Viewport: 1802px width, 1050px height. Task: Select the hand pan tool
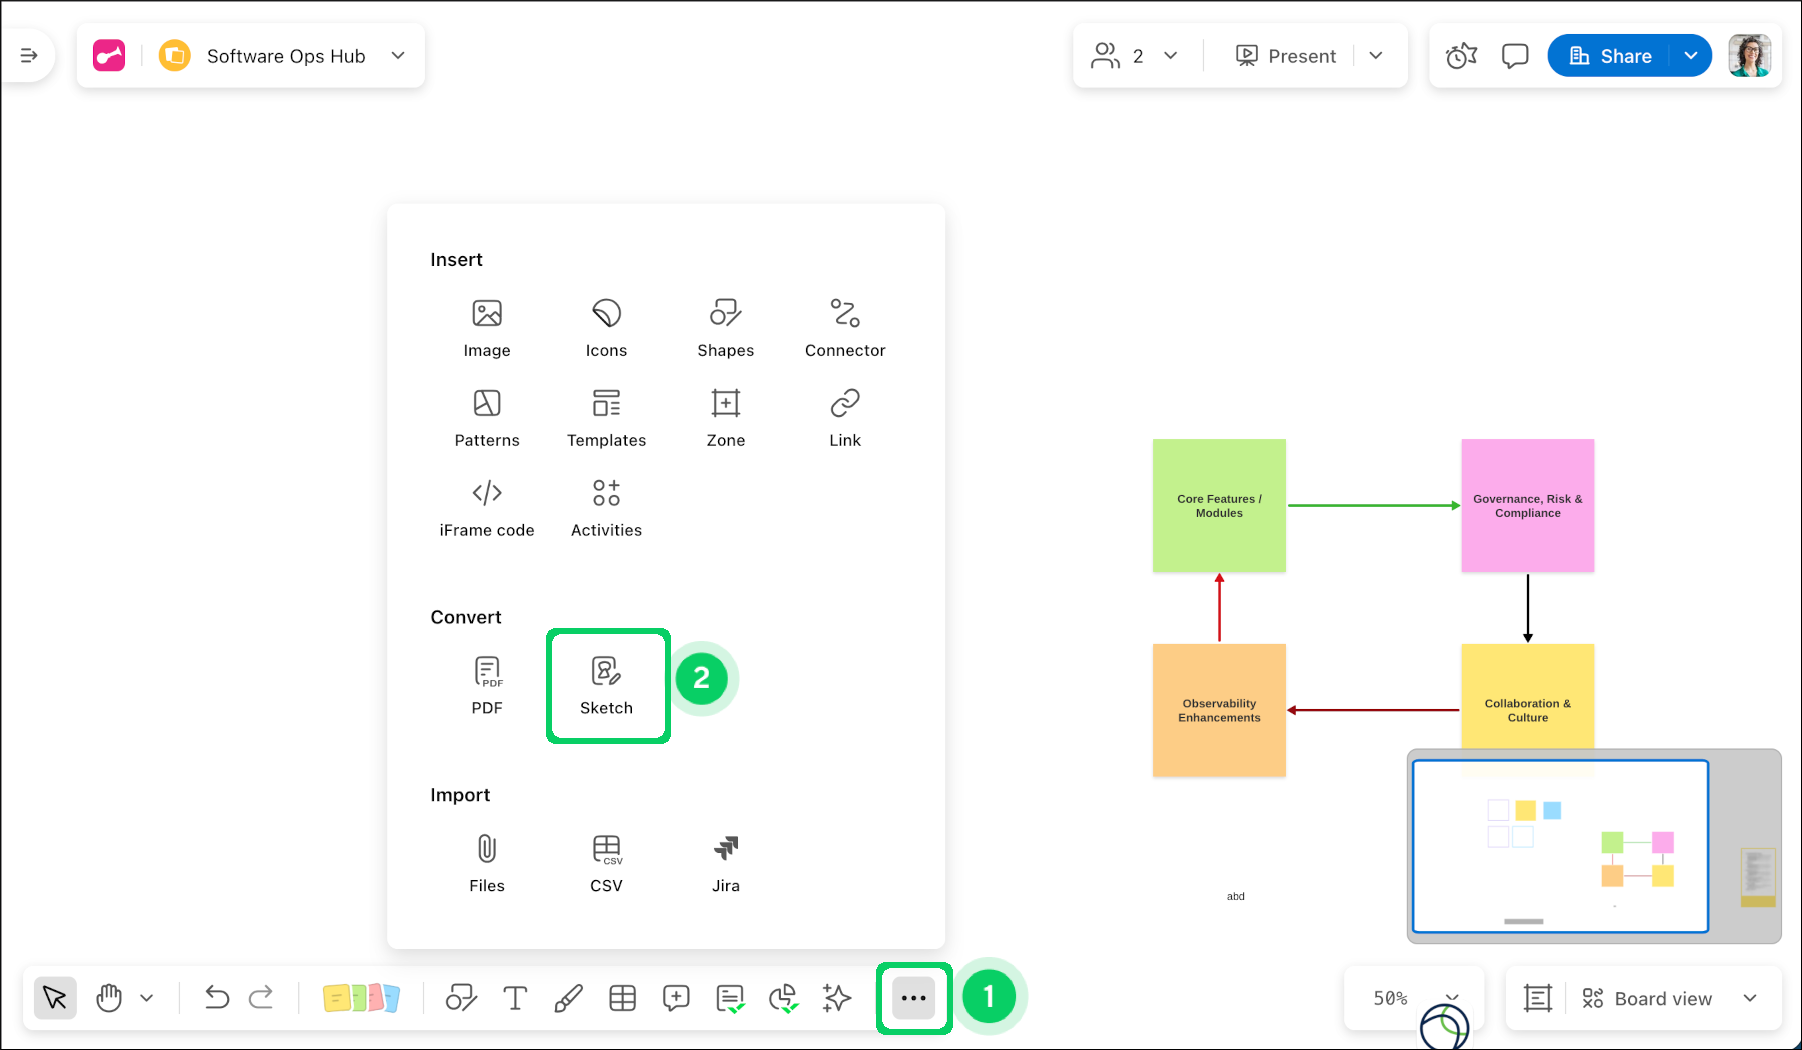point(109,998)
